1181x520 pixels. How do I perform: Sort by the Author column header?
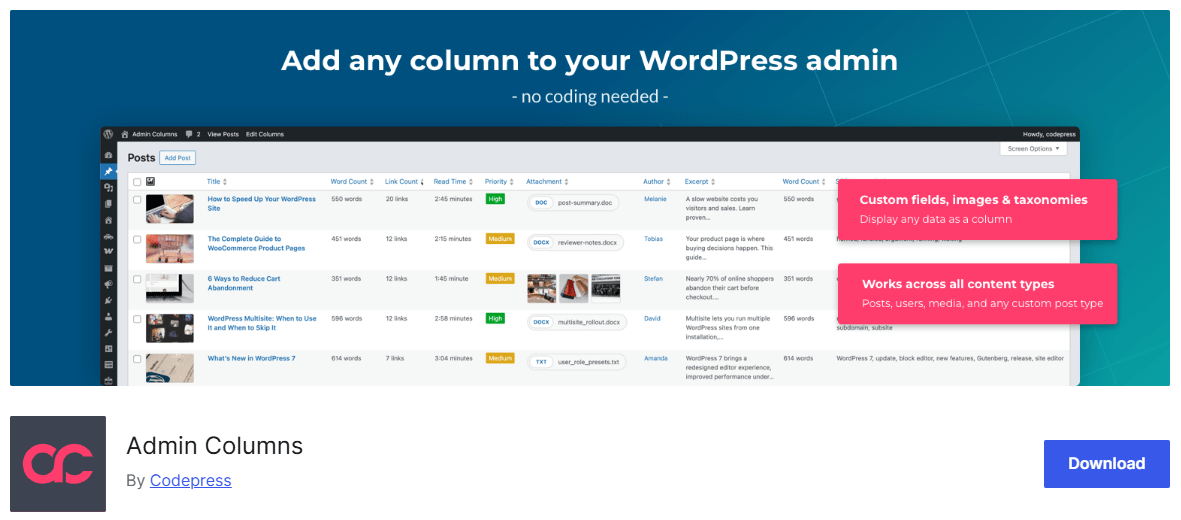point(656,182)
